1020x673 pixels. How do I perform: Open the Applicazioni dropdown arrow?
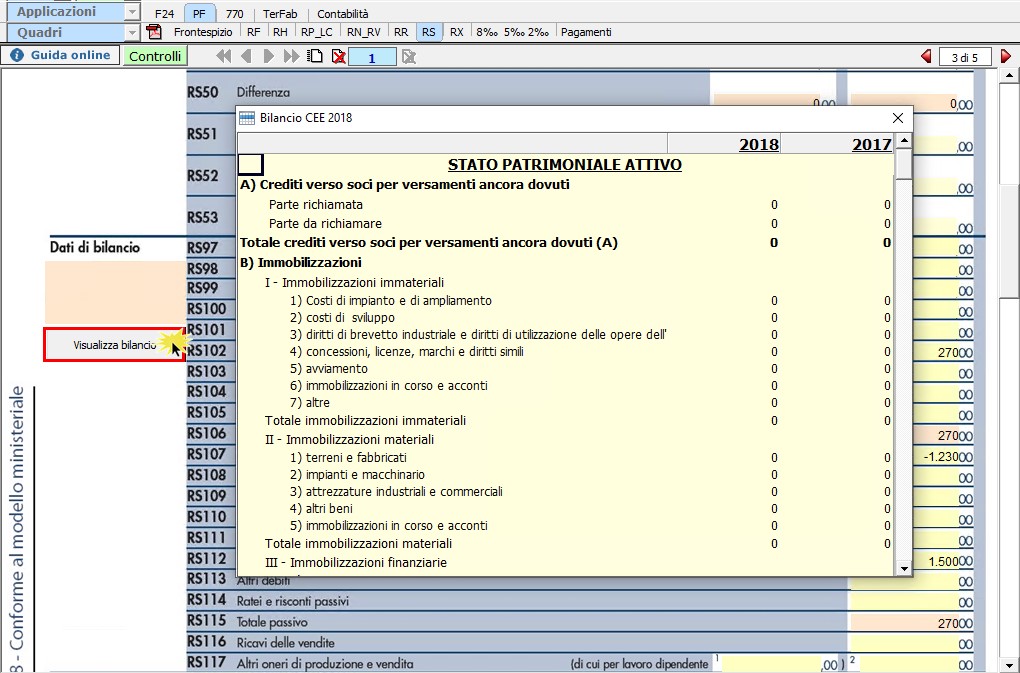coord(132,12)
